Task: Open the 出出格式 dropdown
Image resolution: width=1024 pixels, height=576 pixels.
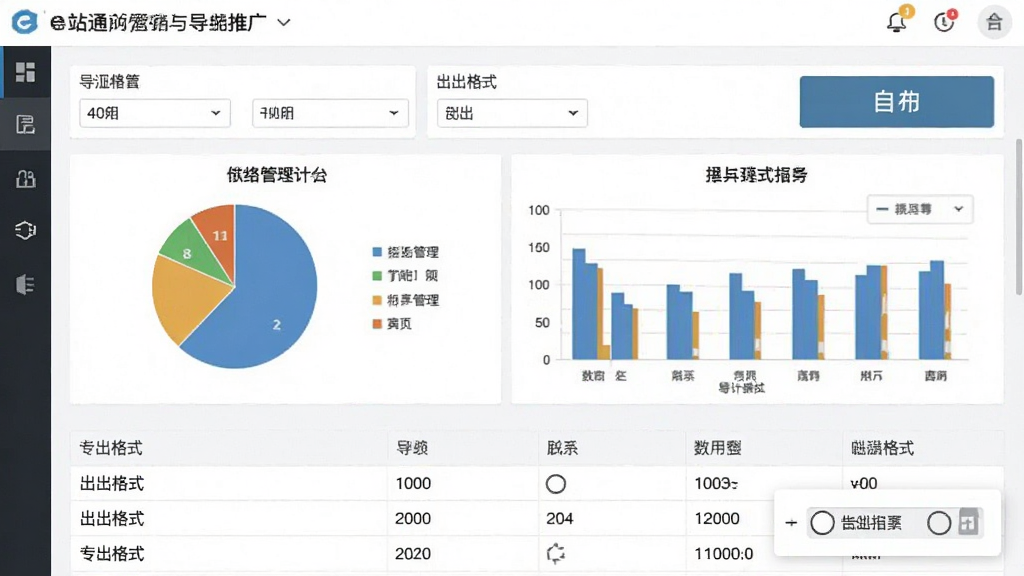Action: 512,113
